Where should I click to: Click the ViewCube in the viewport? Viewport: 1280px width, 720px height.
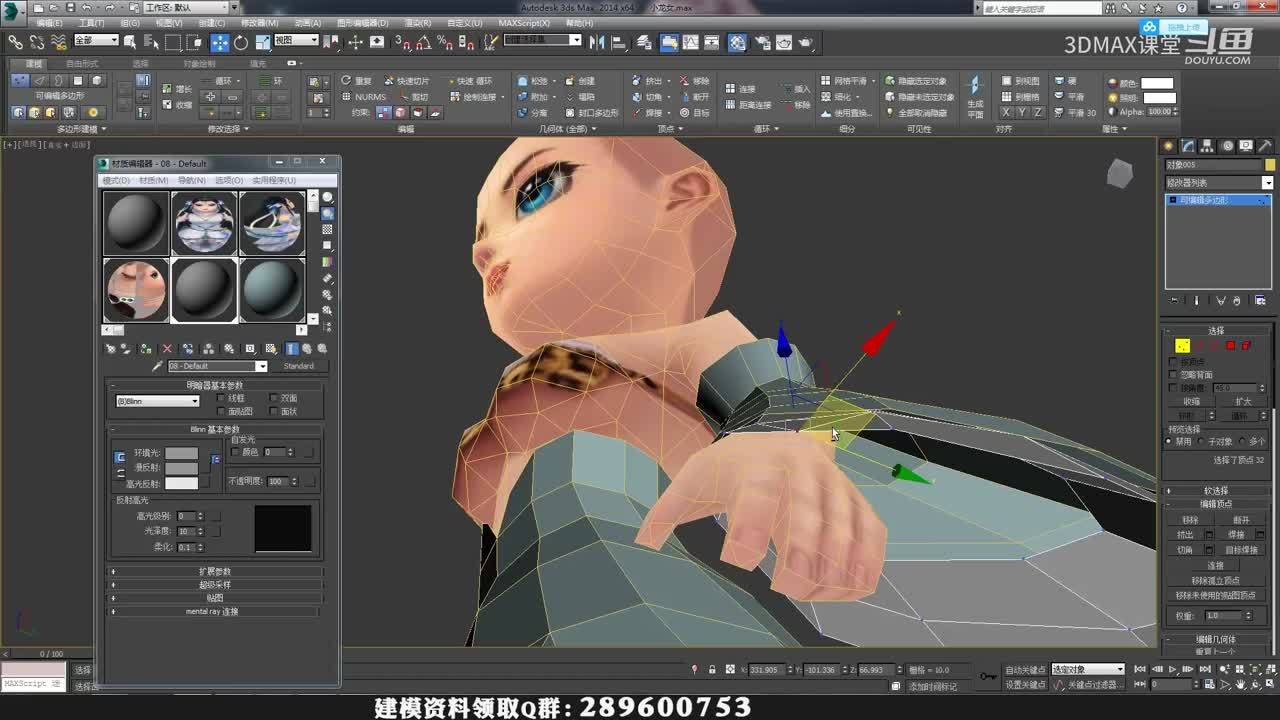(1119, 174)
